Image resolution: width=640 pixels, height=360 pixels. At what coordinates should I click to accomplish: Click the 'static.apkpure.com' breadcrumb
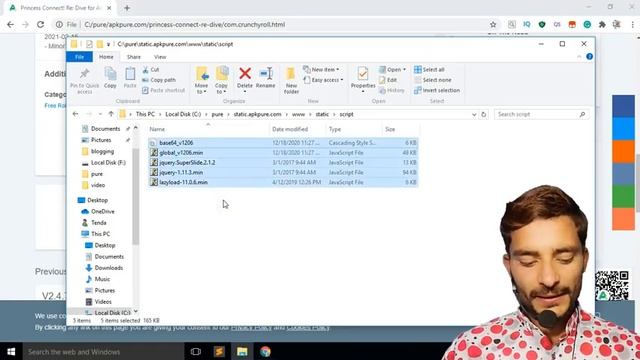[257, 115]
